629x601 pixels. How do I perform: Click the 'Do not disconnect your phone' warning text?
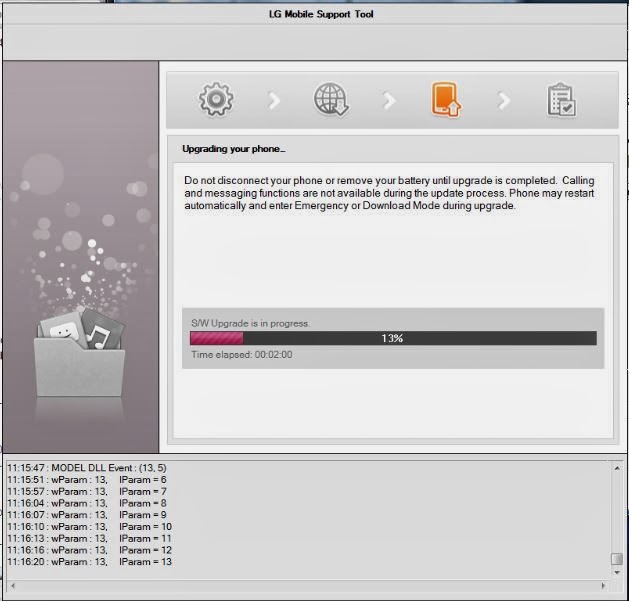[x=389, y=193]
